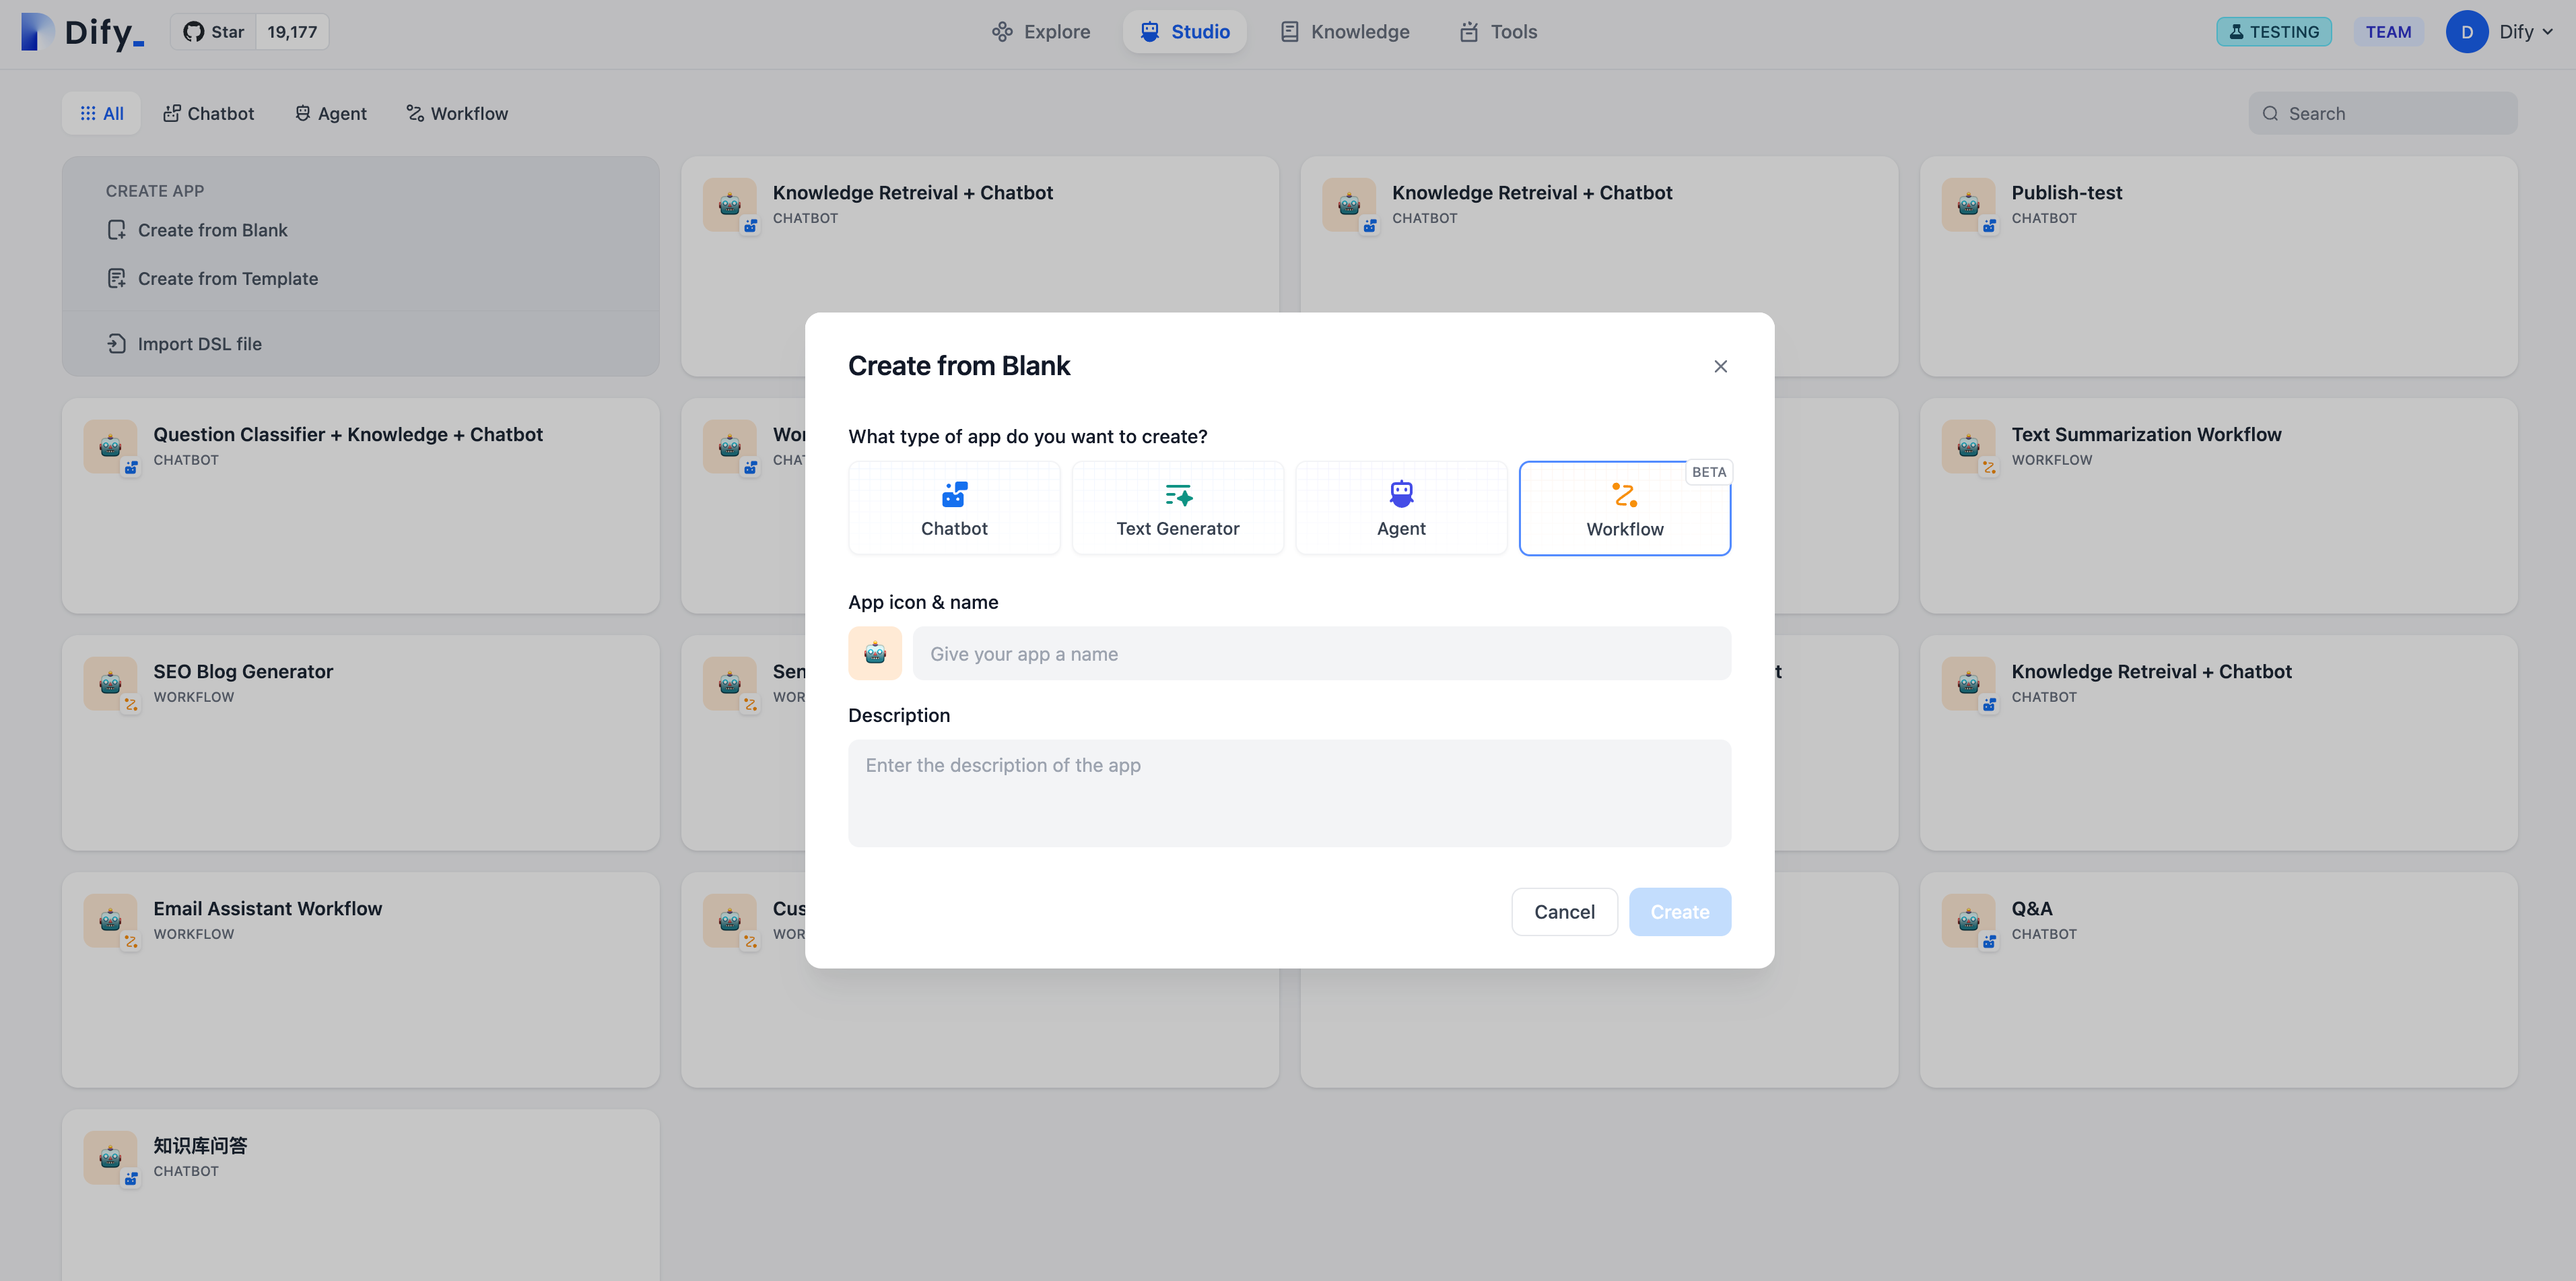This screenshot has height=1281, width=2576.
Task: Open the Knowledge tab
Action: (x=1345, y=32)
